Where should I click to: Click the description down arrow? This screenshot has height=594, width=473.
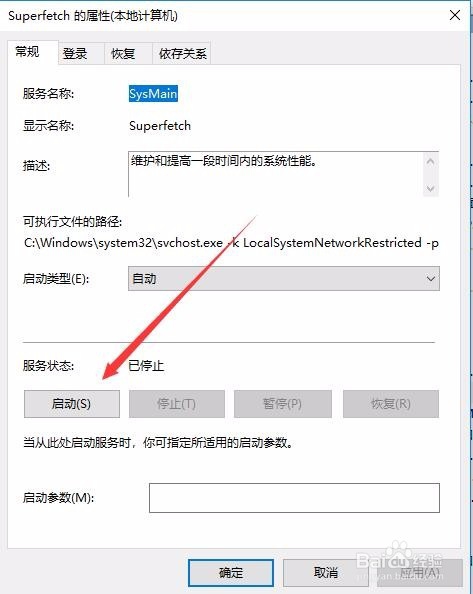[x=430, y=188]
